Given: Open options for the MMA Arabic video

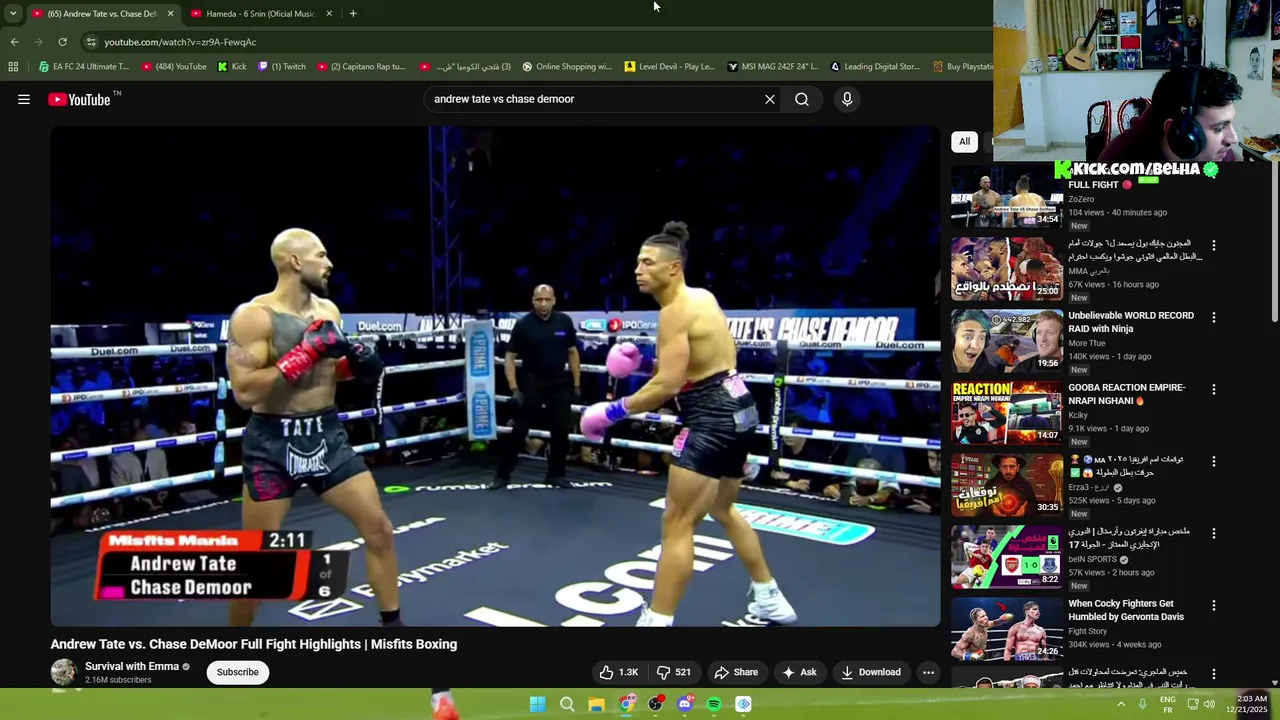Looking at the screenshot, I should click(1214, 245).
